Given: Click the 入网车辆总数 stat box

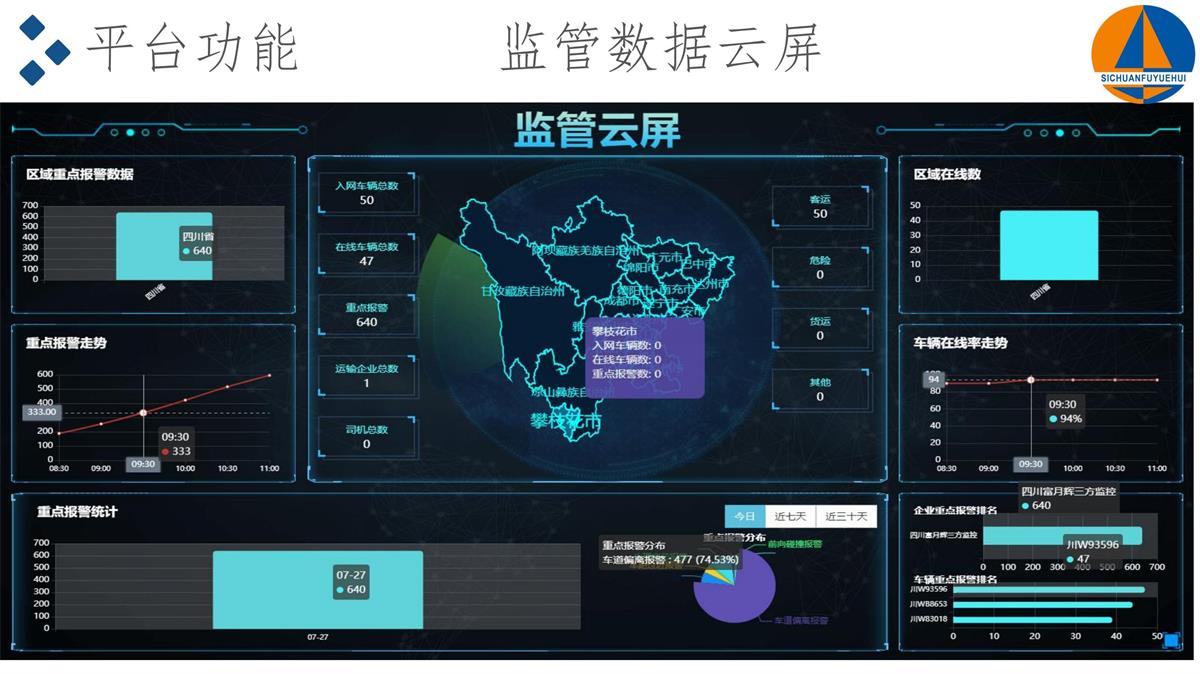Looking at the screenshot, I should (x=366, y=192).
